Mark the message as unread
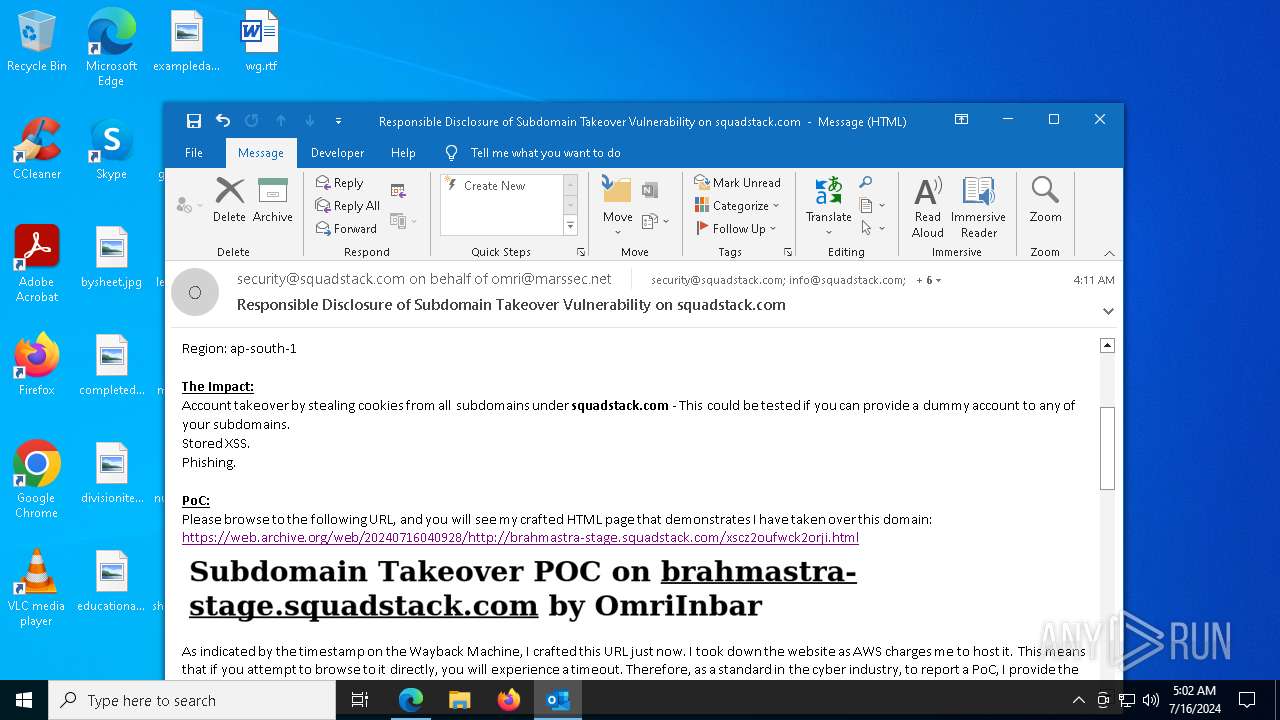This screenshot has width=1280, height=720. tap(738, 183)
